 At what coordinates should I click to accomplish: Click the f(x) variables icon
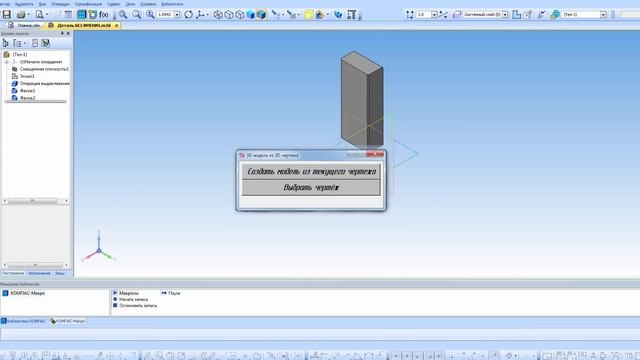coord(104,15)
